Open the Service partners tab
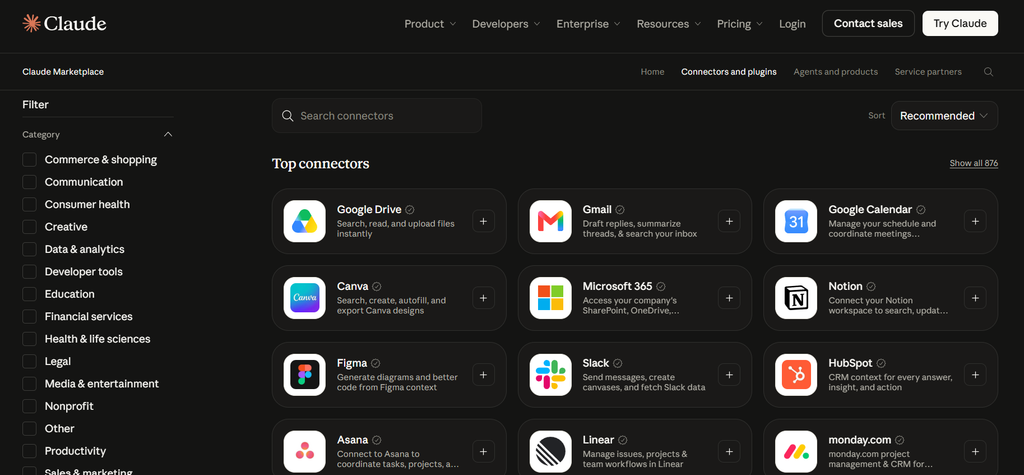The width and height of the screenshot is (1024, 475). point(928,72)
